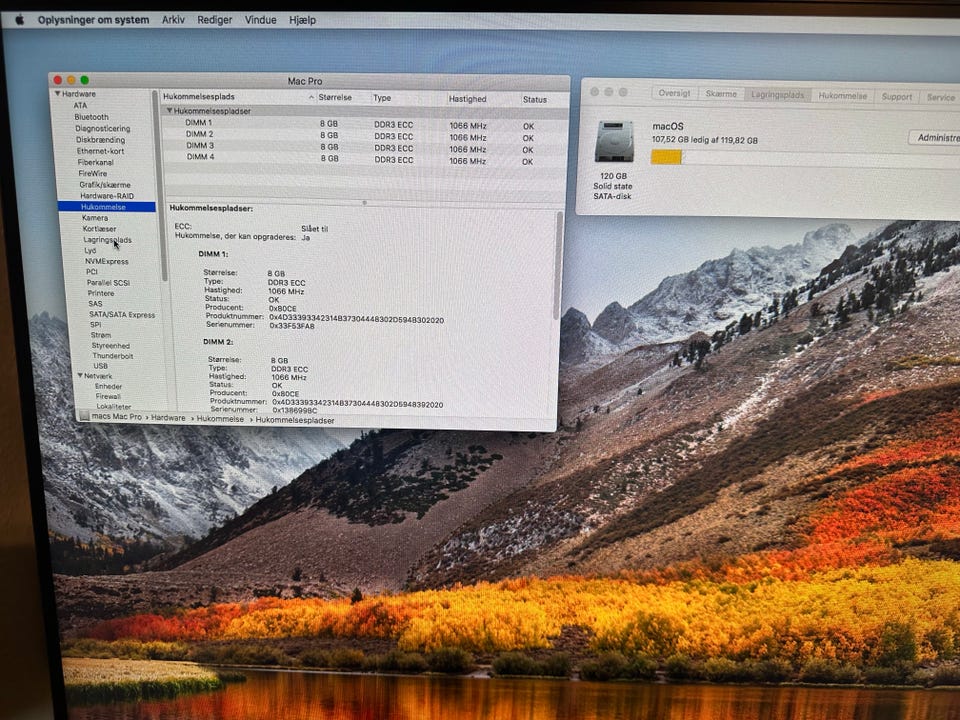Open the Hjælp menu
Screen dimensions: 960x720
point(302,20)
